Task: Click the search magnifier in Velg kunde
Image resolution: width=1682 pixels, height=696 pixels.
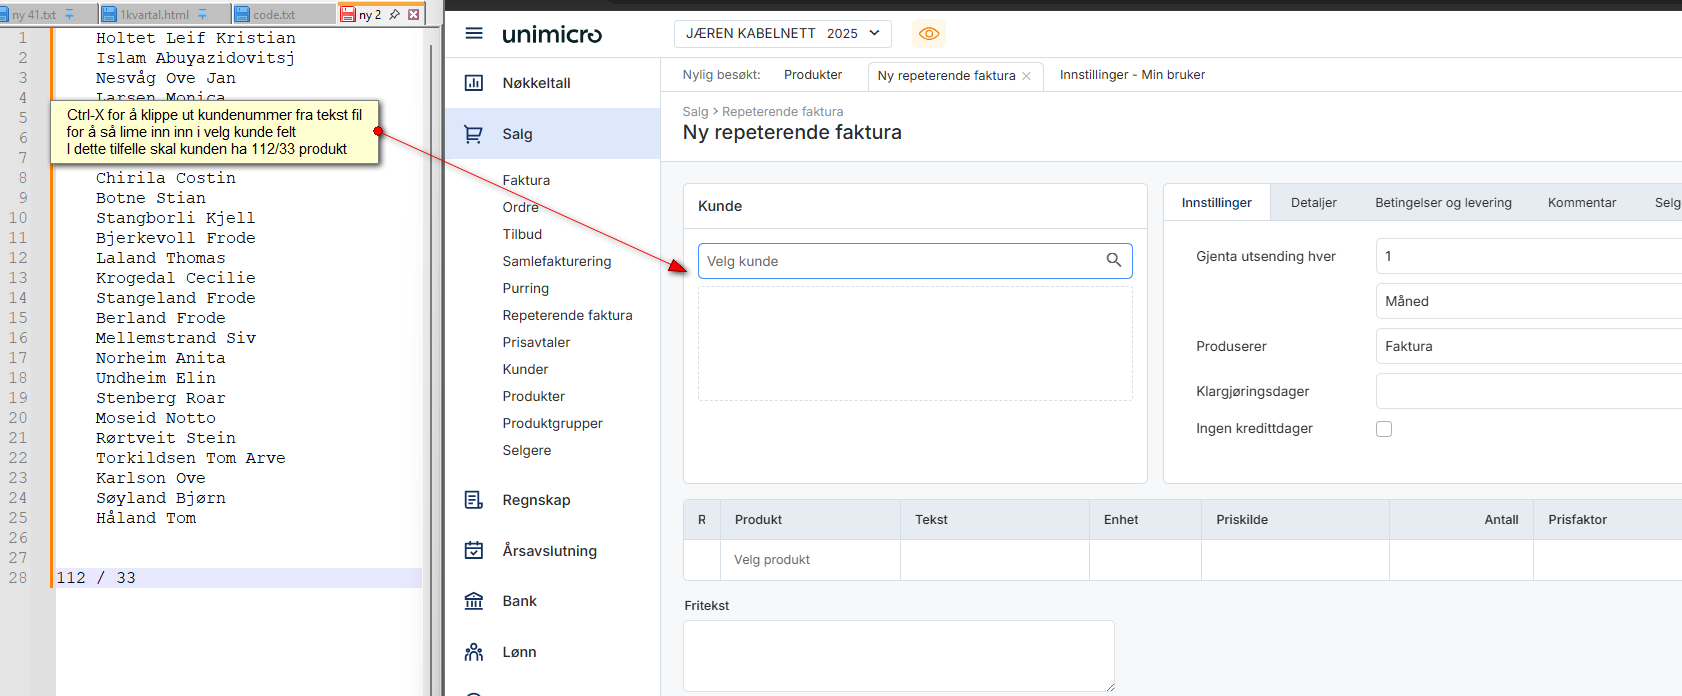Action: pos(1113,260)
